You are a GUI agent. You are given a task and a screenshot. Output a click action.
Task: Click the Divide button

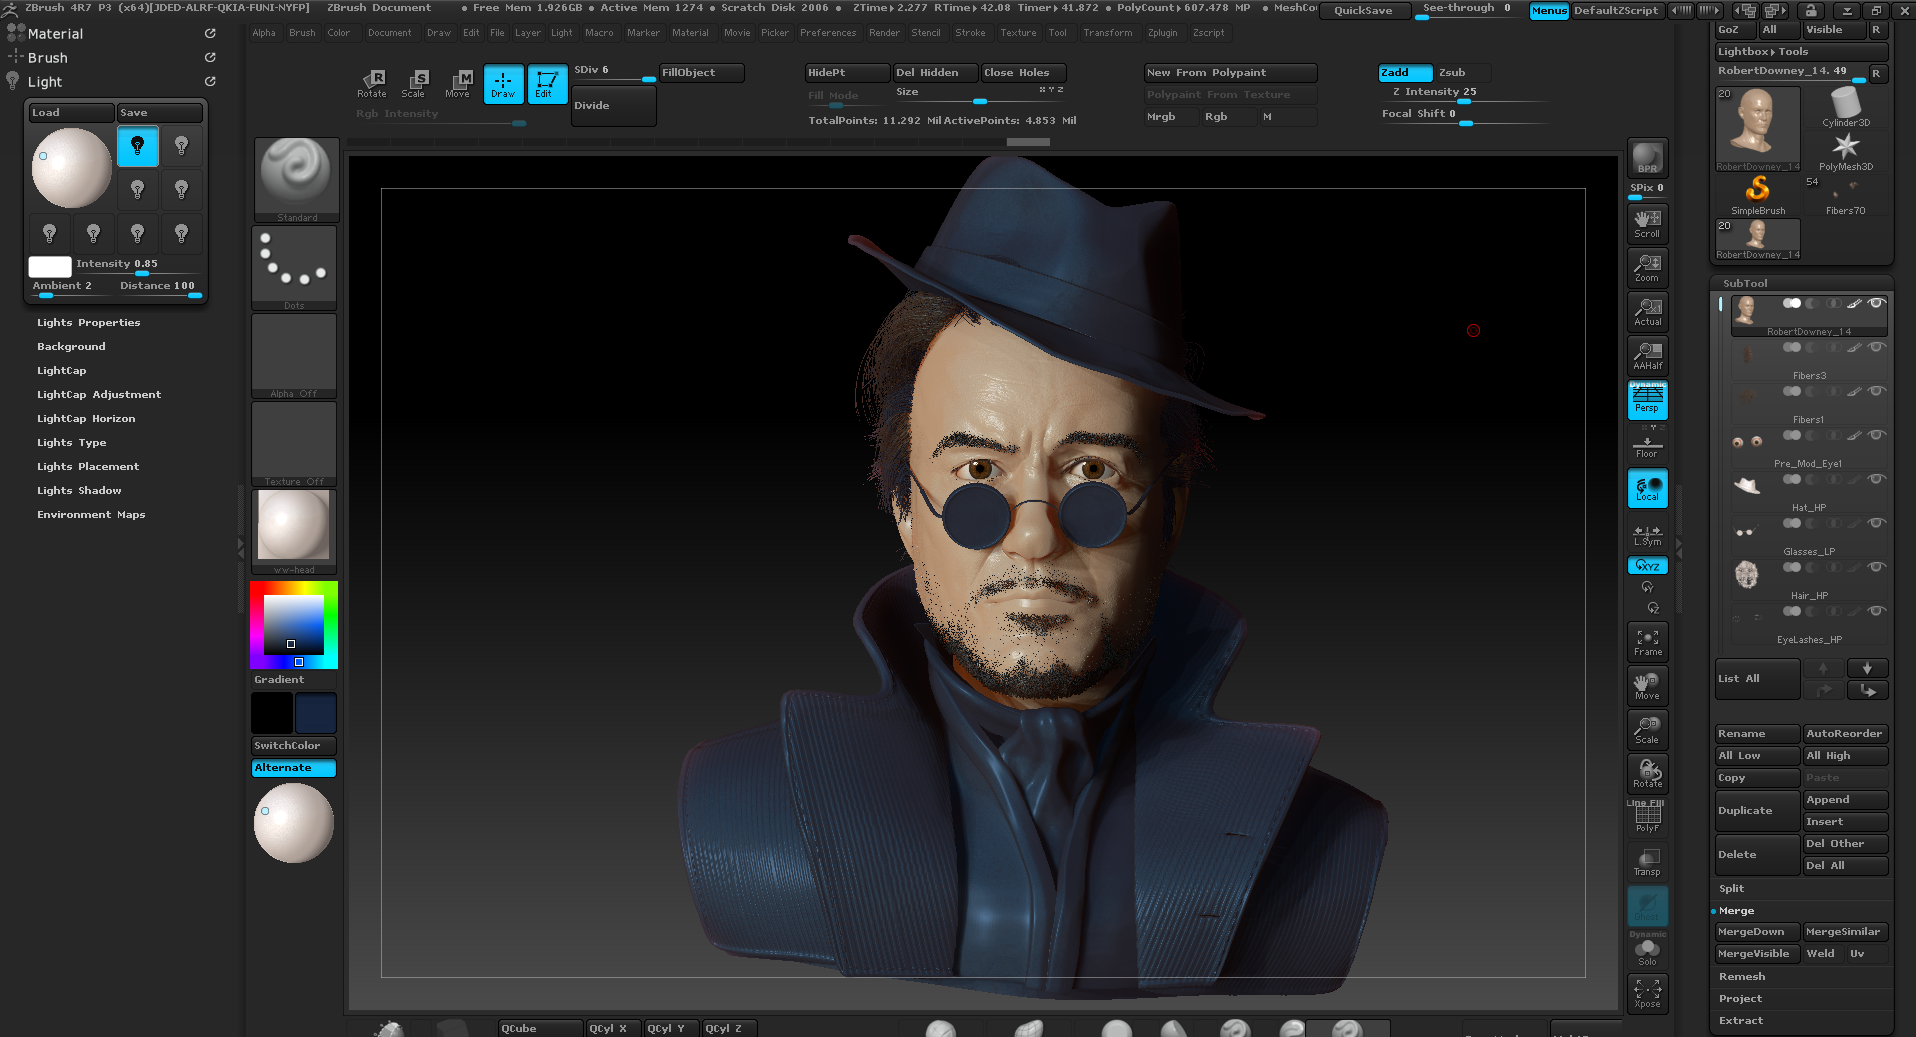(614, 106)
